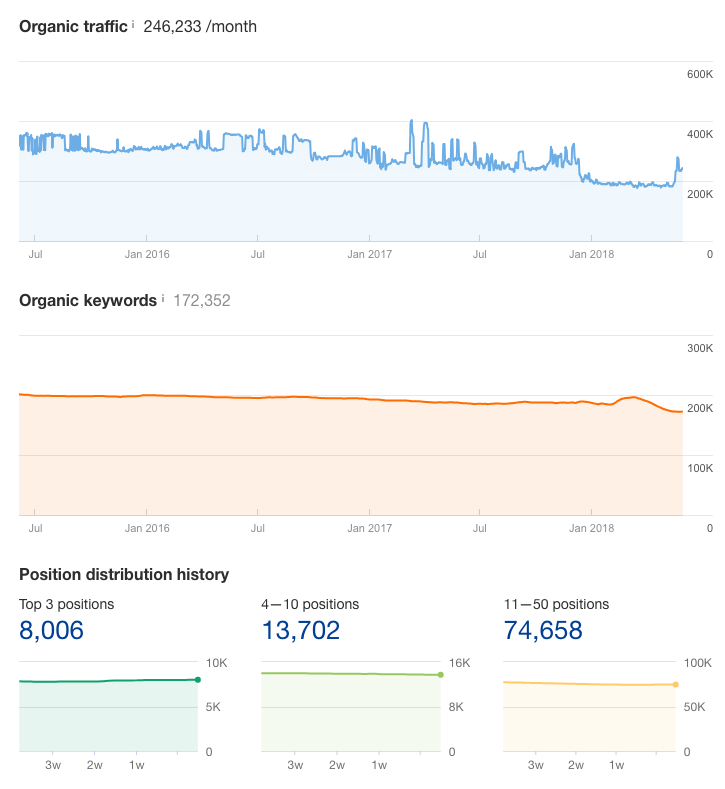
Task: Click the 8,006 top 3 positions value
Action: (51, 630)
